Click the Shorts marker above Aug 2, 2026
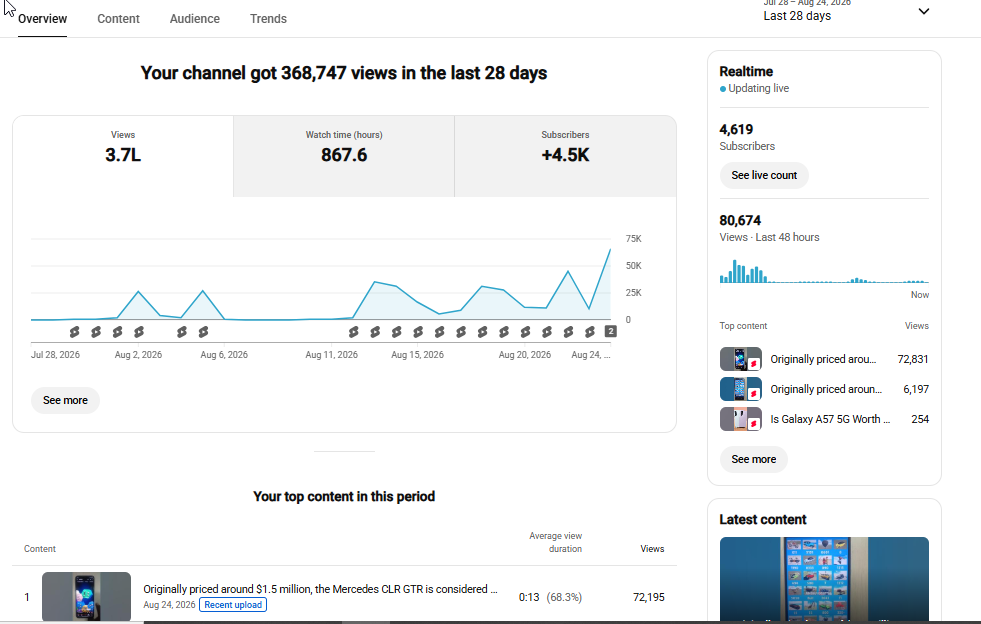The image size is (981, 624). [139, 332]
